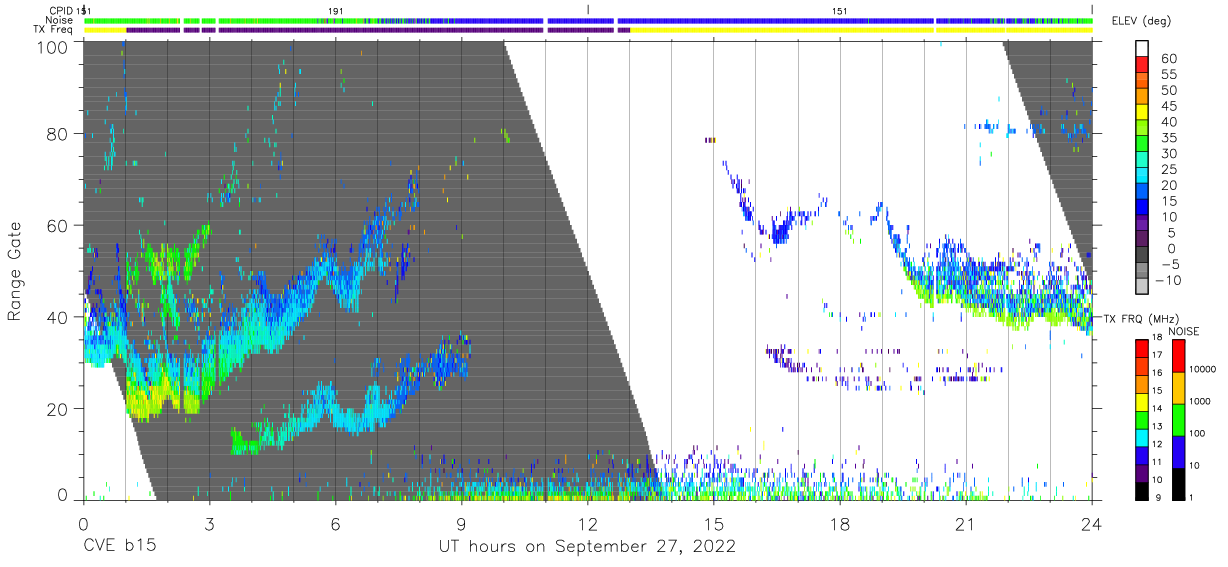
Task: Click the 'TX FRQ (MHz)' colorbar title
Action: pyautogui.click(x=1140, y=319)
